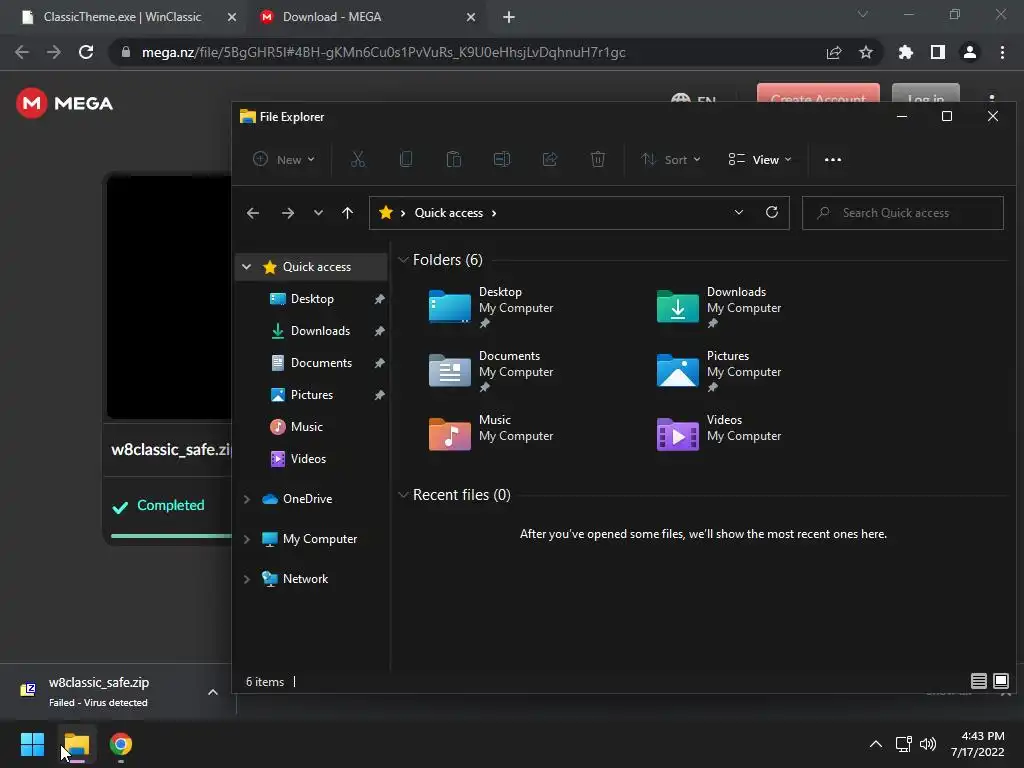Click the Chrome taskbar icon
Viewport: 1024px width, 768px height.
[x=121, y=744]
